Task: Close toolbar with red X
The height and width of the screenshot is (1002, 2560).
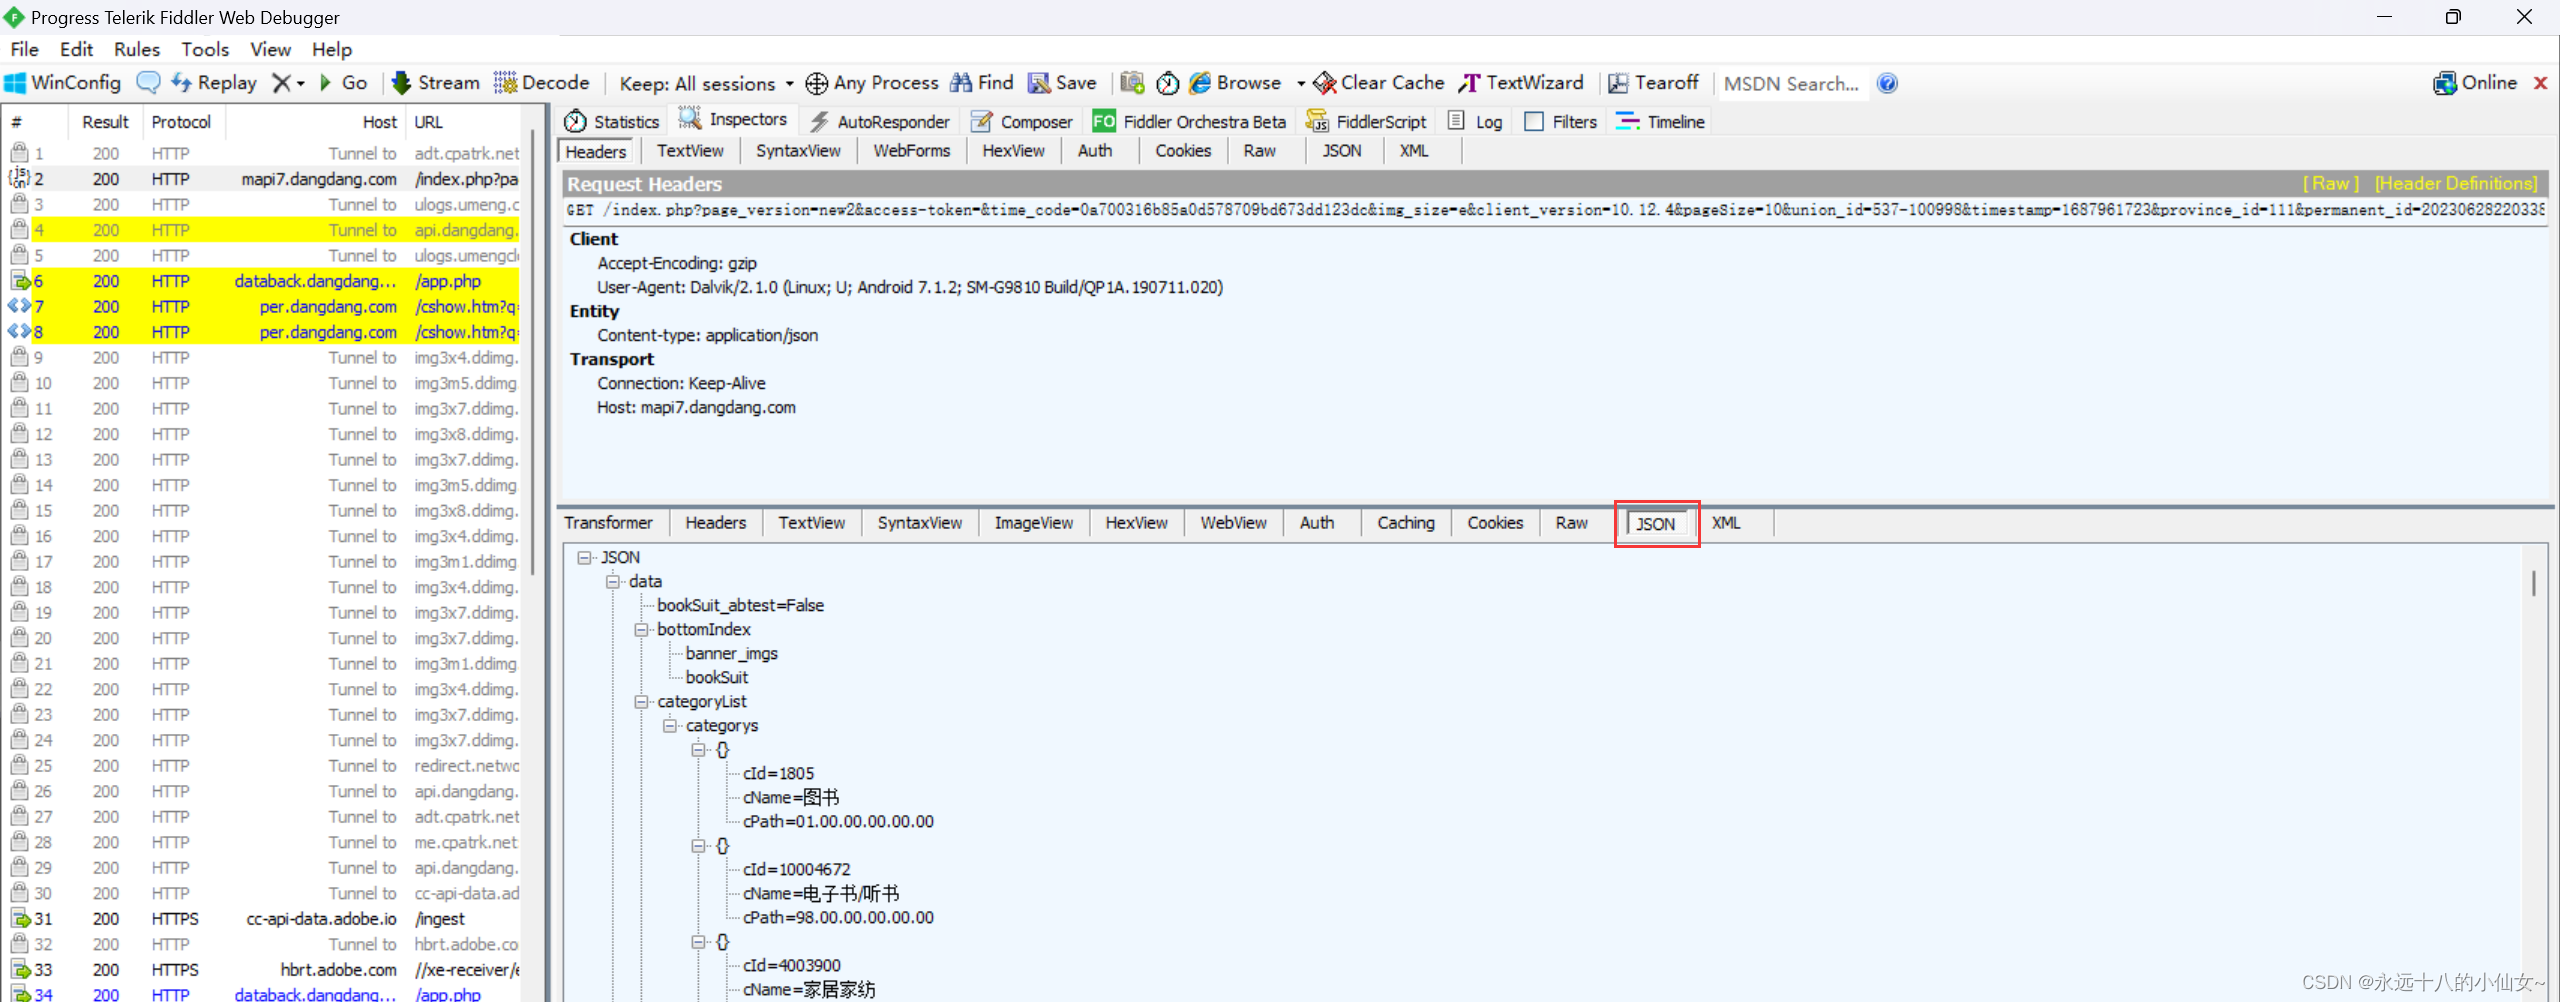Action: point(2540,83)
